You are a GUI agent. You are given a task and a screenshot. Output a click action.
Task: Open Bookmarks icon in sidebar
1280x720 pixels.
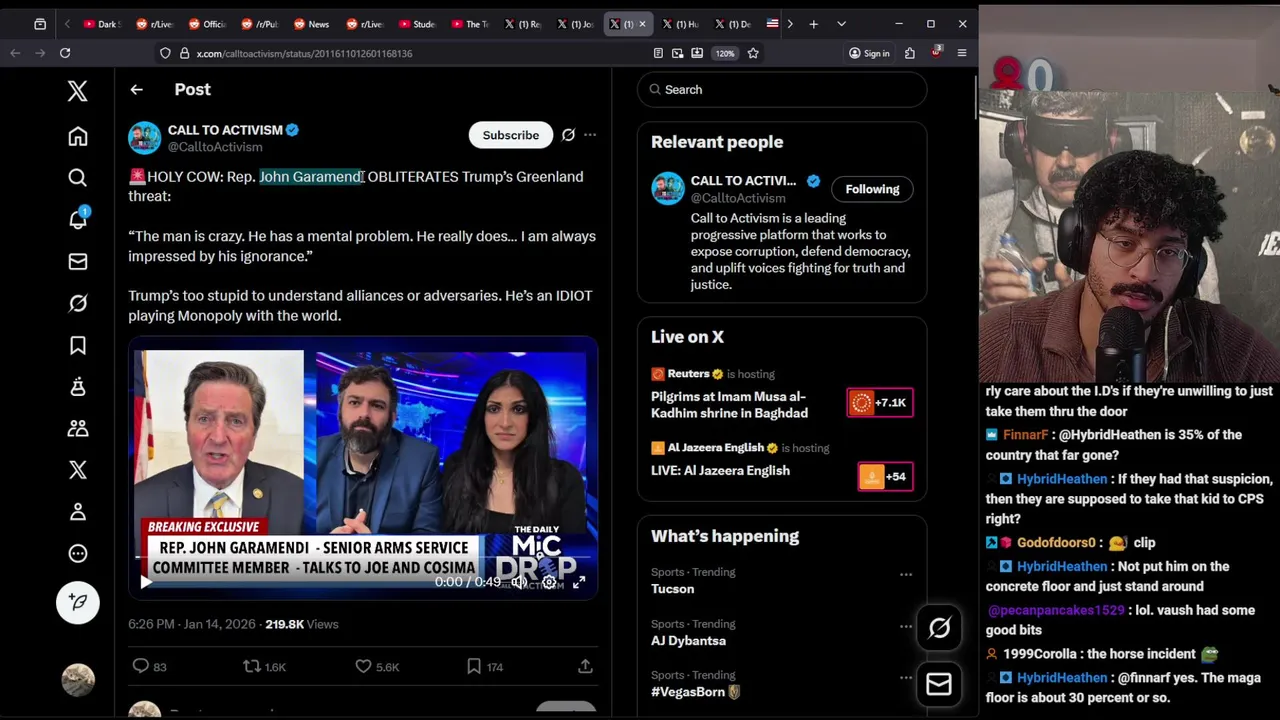tap(77, 345)
